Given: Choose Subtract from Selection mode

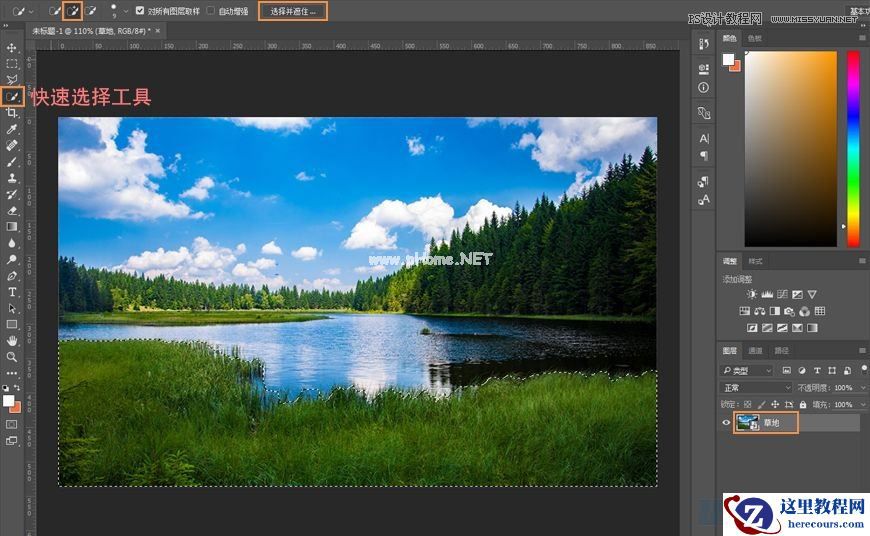Looking at the screenshot, I should (x=90, y=11).
